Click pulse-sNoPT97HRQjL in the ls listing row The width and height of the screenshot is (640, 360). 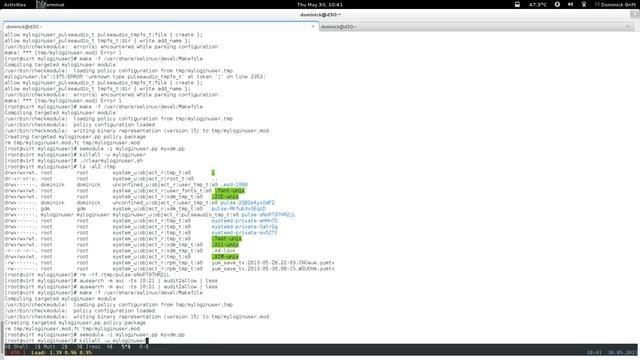(268, 215)
